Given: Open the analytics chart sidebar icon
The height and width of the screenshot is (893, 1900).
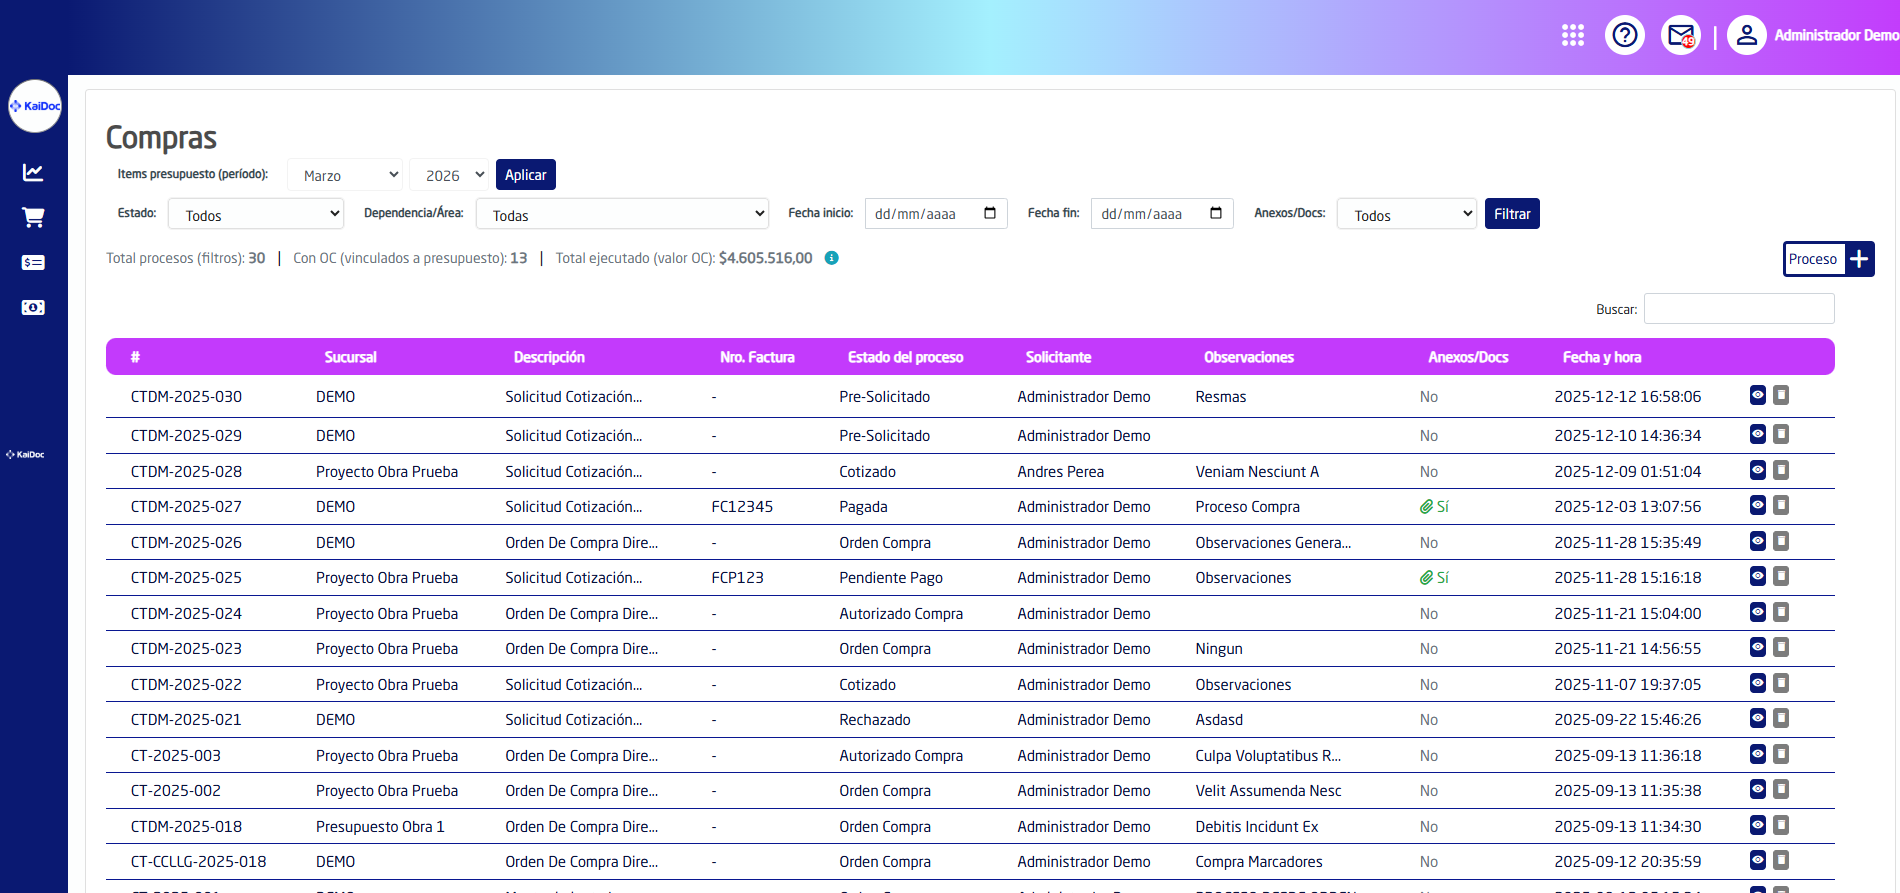Looking at the screenshot, I should point(33,172).
